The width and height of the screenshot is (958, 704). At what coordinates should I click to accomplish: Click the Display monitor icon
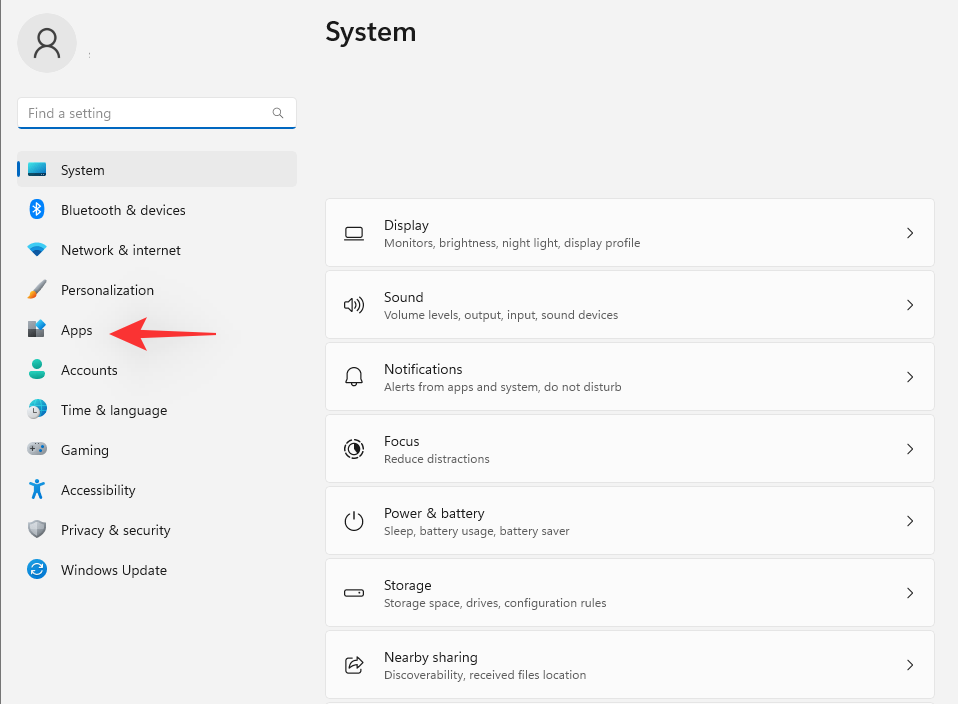[x=354, y=233]
